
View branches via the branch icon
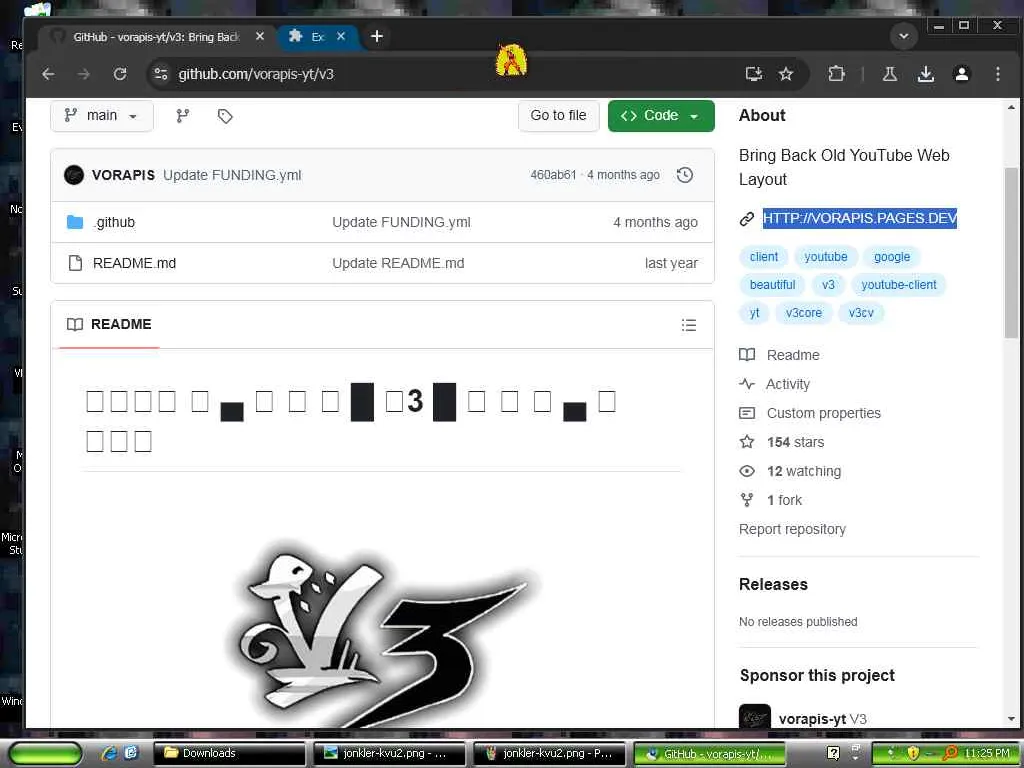click(x=183, y=116)
